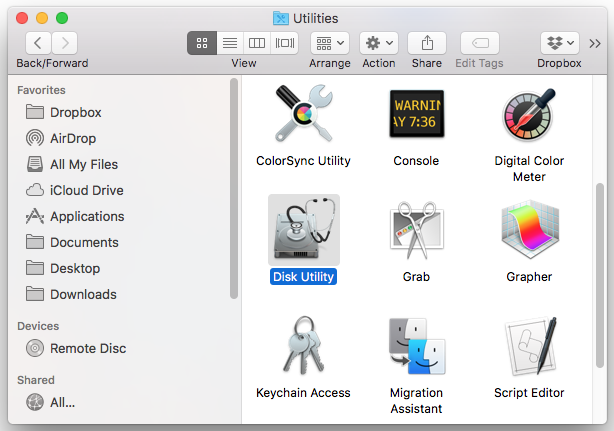Select the Script Editor icon
The width and height of the screenshot is (614, 431).
531,346
